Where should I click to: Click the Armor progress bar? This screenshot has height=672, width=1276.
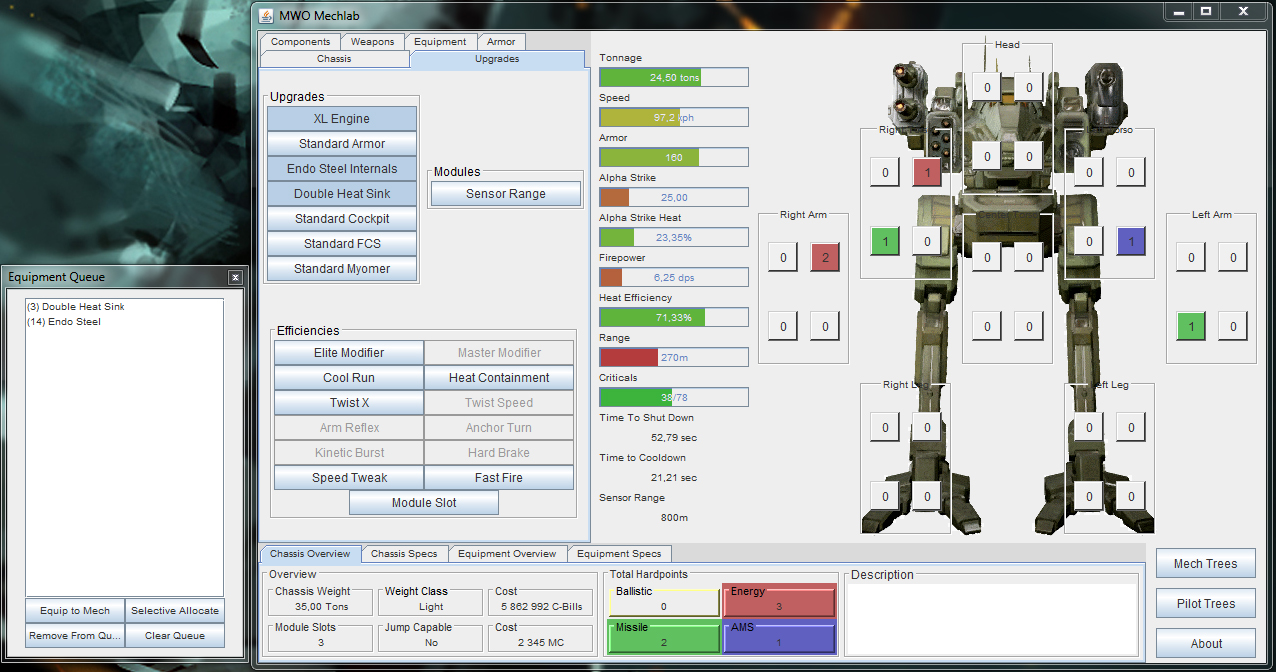[x=674, y=157]
